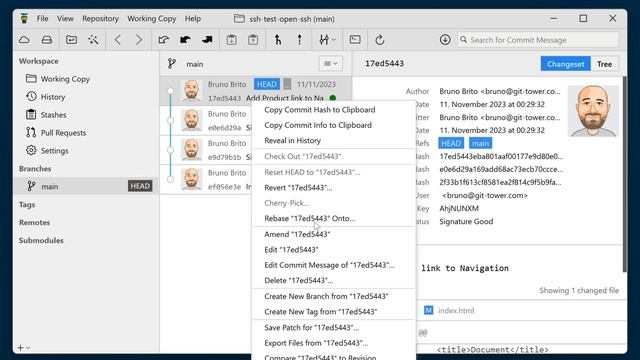Image resolution: width=640 pixels, height=360 pixels.
Task: Expand the Tags section
Action: pos(27,204)
